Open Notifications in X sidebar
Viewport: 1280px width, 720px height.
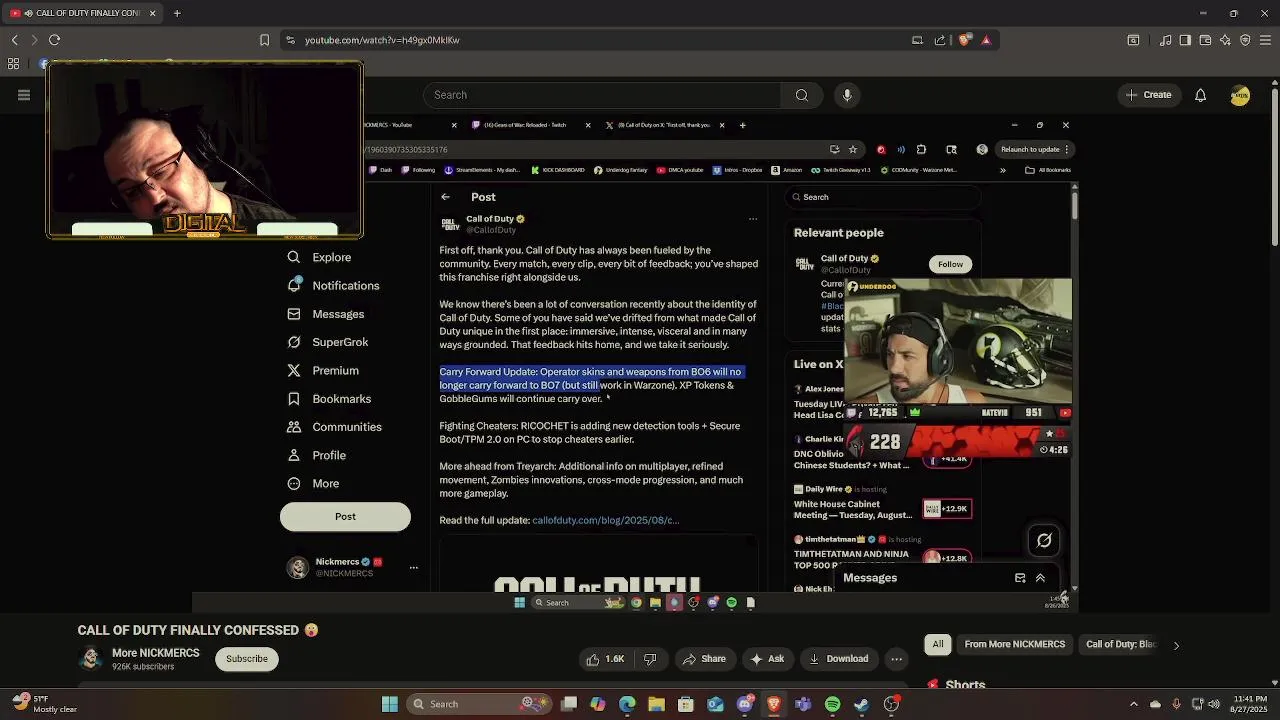coord(334,286)
